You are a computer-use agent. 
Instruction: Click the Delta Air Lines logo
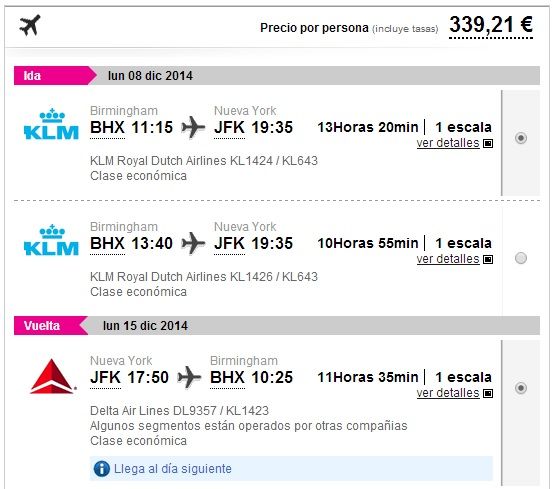(53, 376)
